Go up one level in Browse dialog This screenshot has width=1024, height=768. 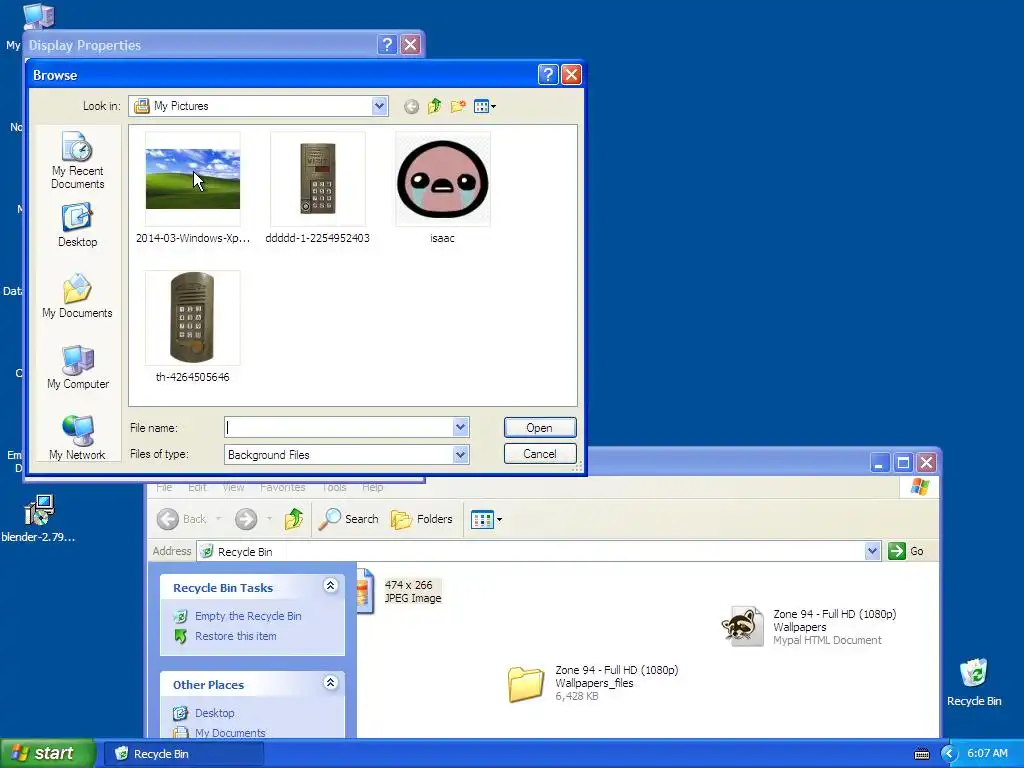pyautogui.click(x=434, y=106)
